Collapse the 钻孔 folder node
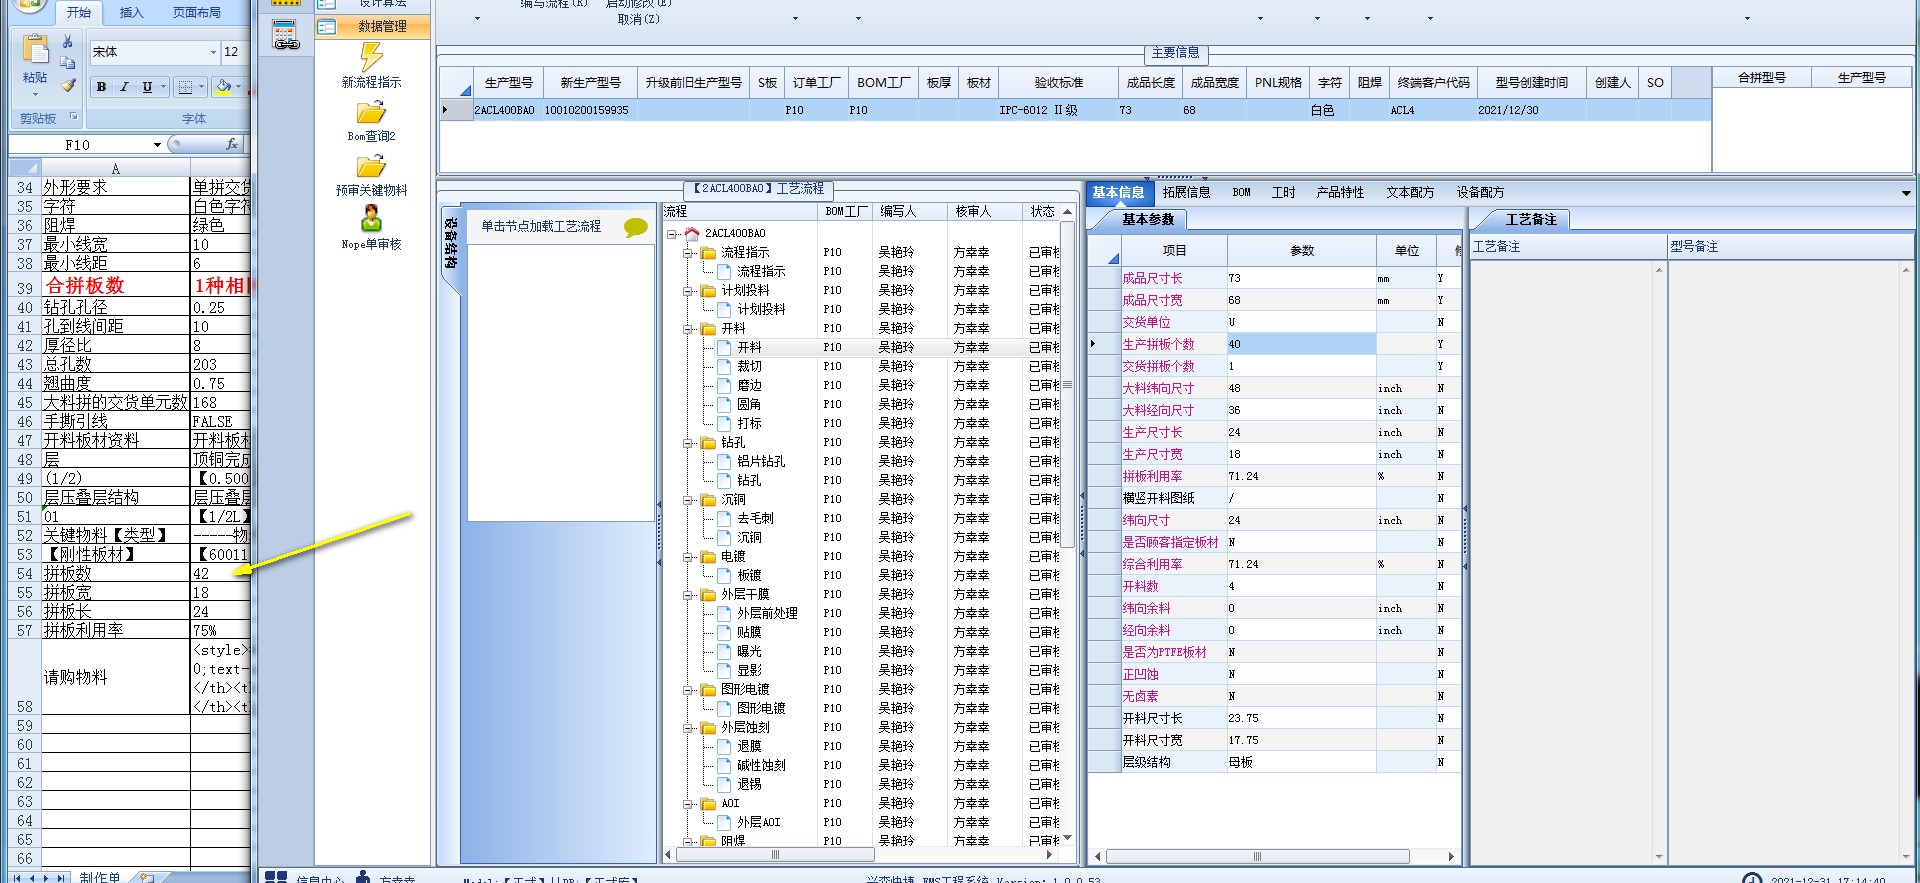The height and width of the screenshot is (883, 1920). click(x=689, y=443)
